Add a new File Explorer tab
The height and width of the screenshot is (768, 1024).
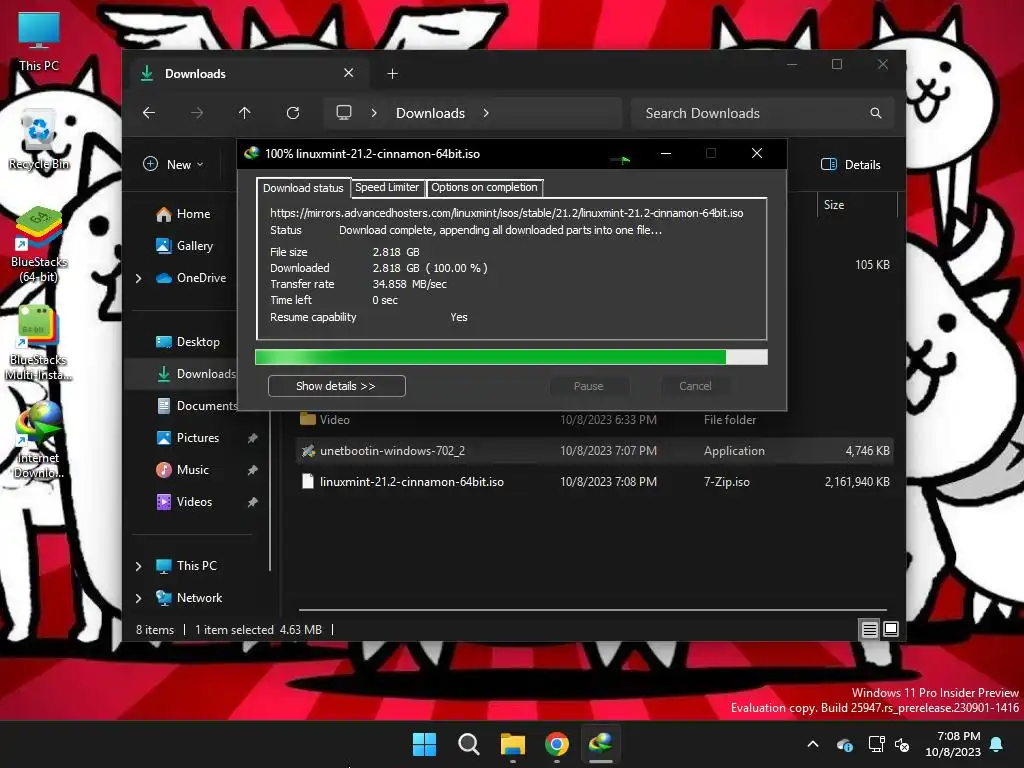coord(392,74)
